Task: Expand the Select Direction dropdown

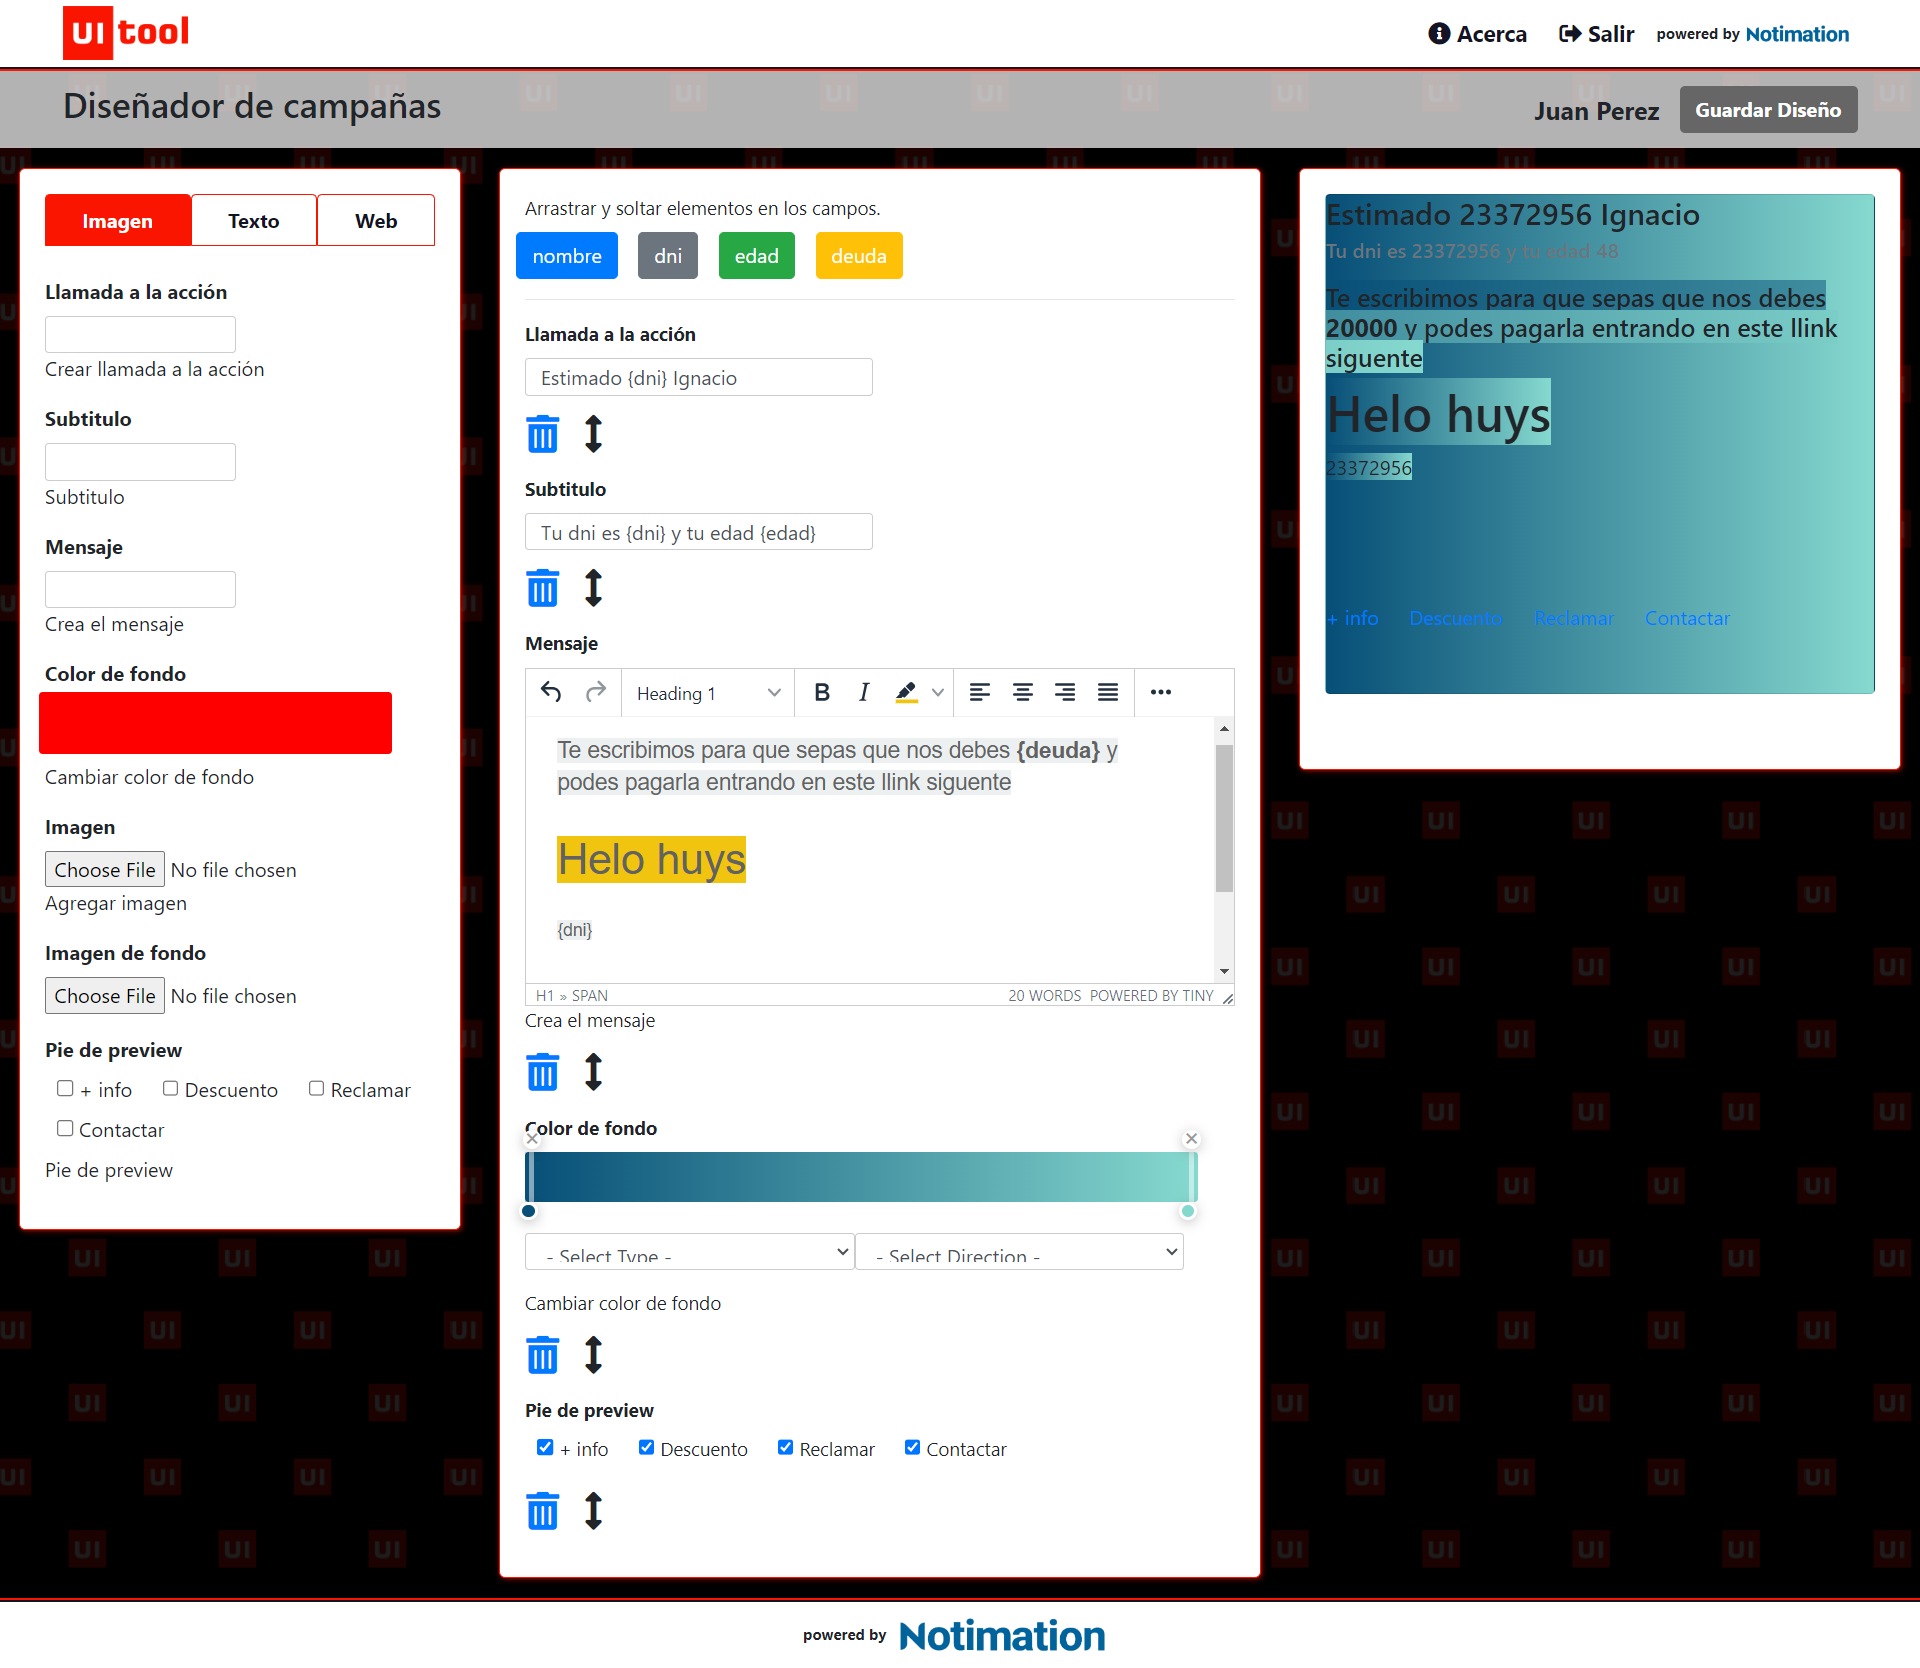Action: coord(1020,1252)
